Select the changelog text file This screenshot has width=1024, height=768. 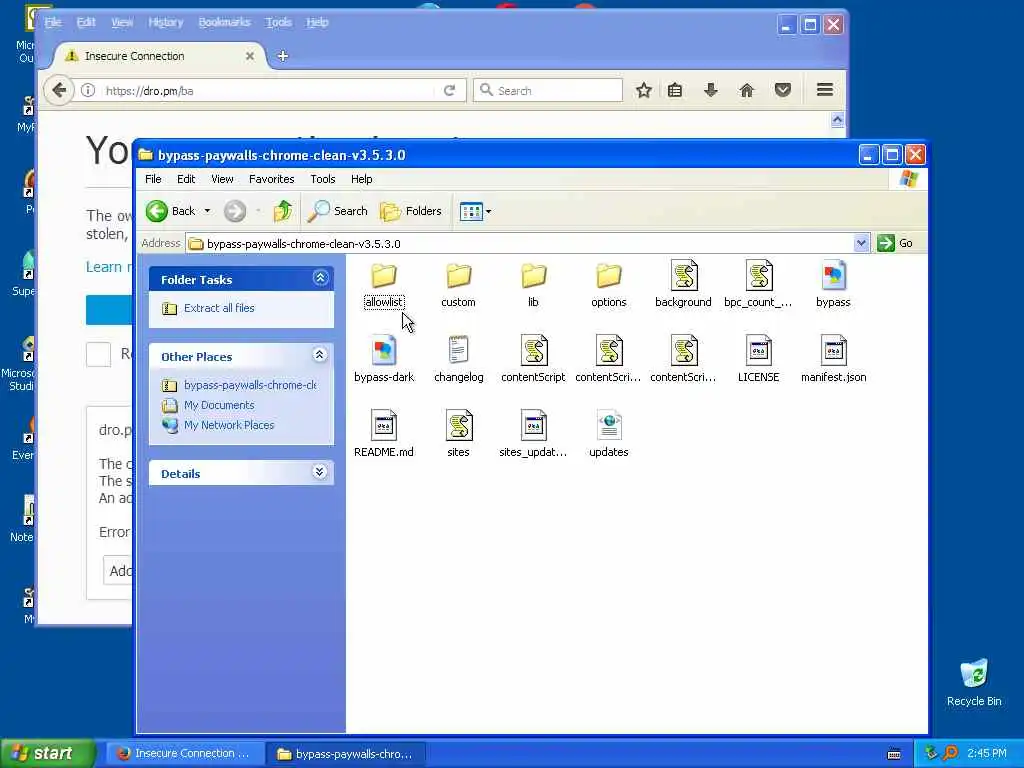coord(458,359)
